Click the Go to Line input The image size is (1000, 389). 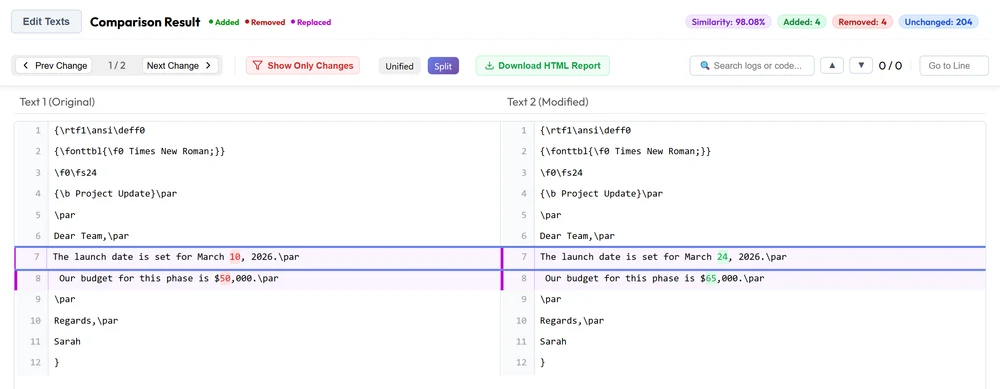tap(954, 66)
